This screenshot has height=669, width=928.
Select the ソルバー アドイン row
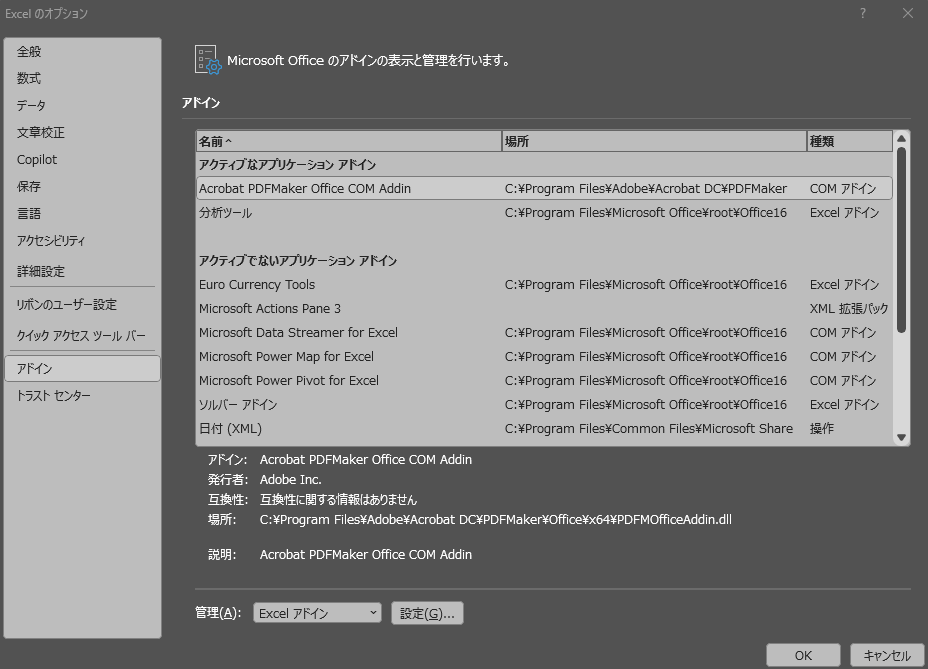[544, 405]
